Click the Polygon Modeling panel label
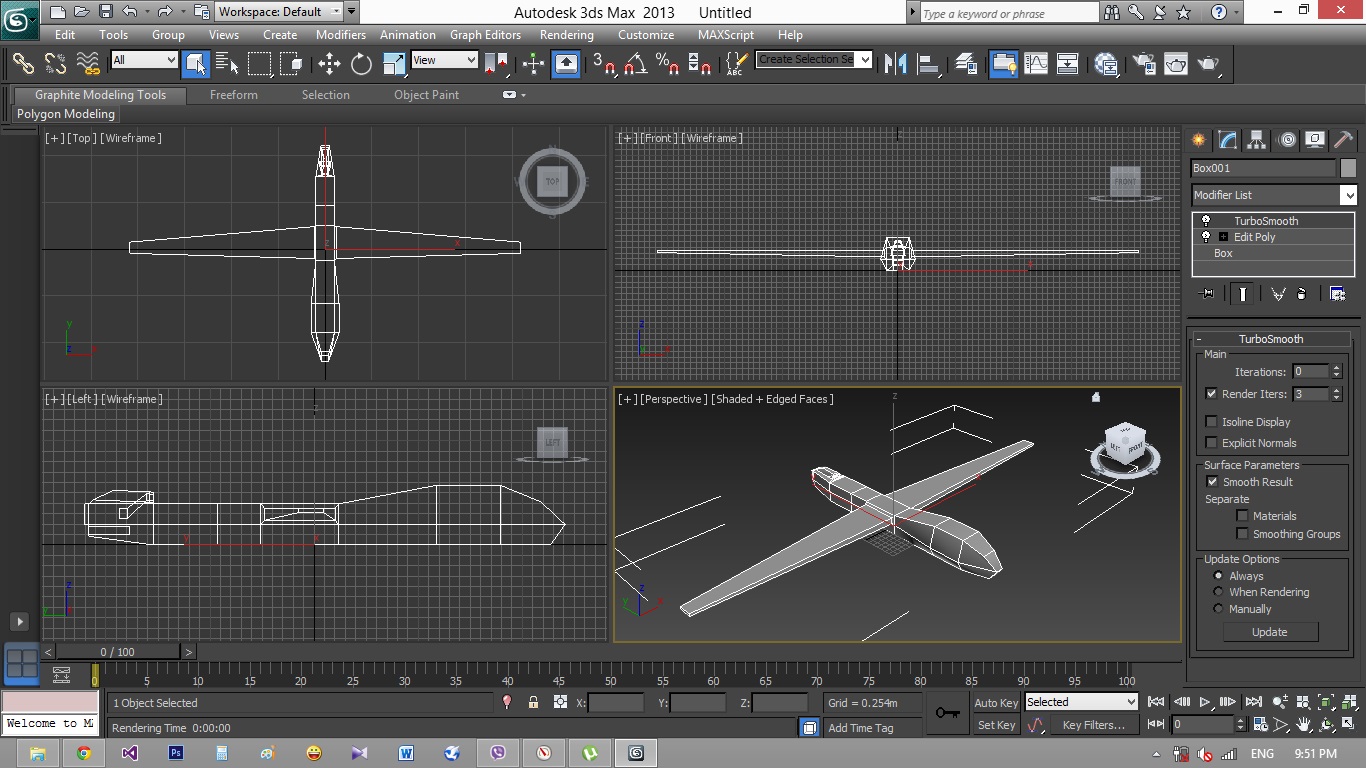 tap(66, 114)
